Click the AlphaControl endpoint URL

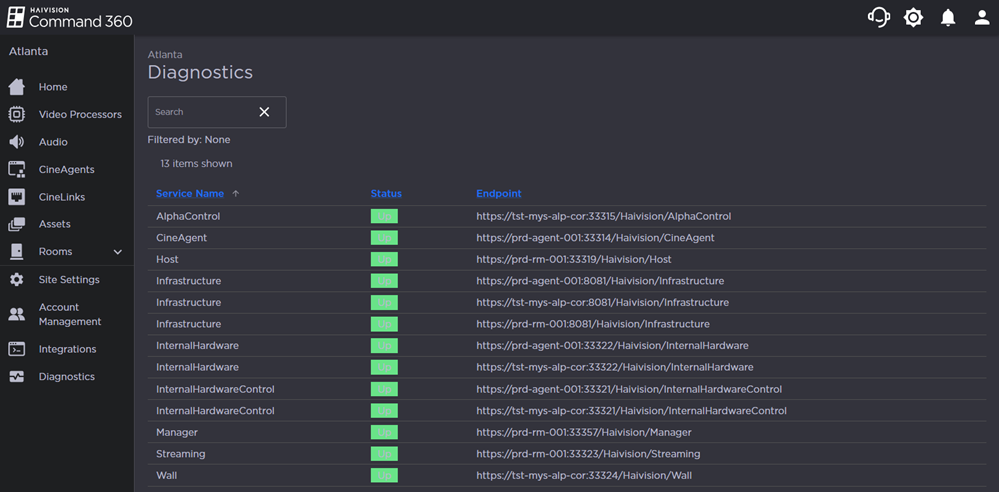pyautogui.click(x=604, y=216)
